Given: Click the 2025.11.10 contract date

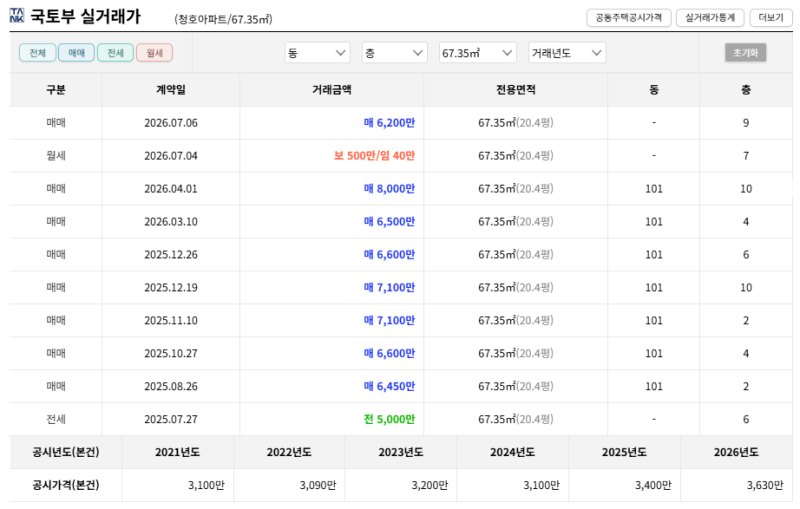Looking at the screenshot, I should click(170, 320).
